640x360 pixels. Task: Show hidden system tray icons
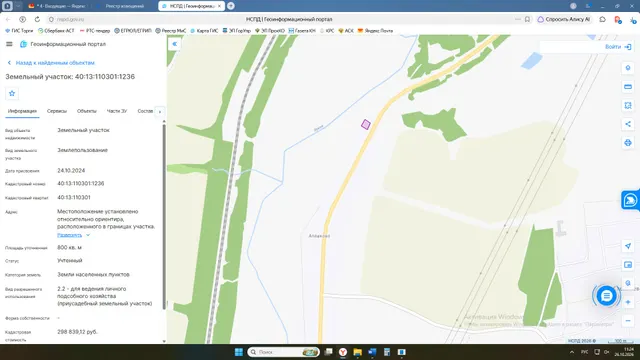click(572, 352)
